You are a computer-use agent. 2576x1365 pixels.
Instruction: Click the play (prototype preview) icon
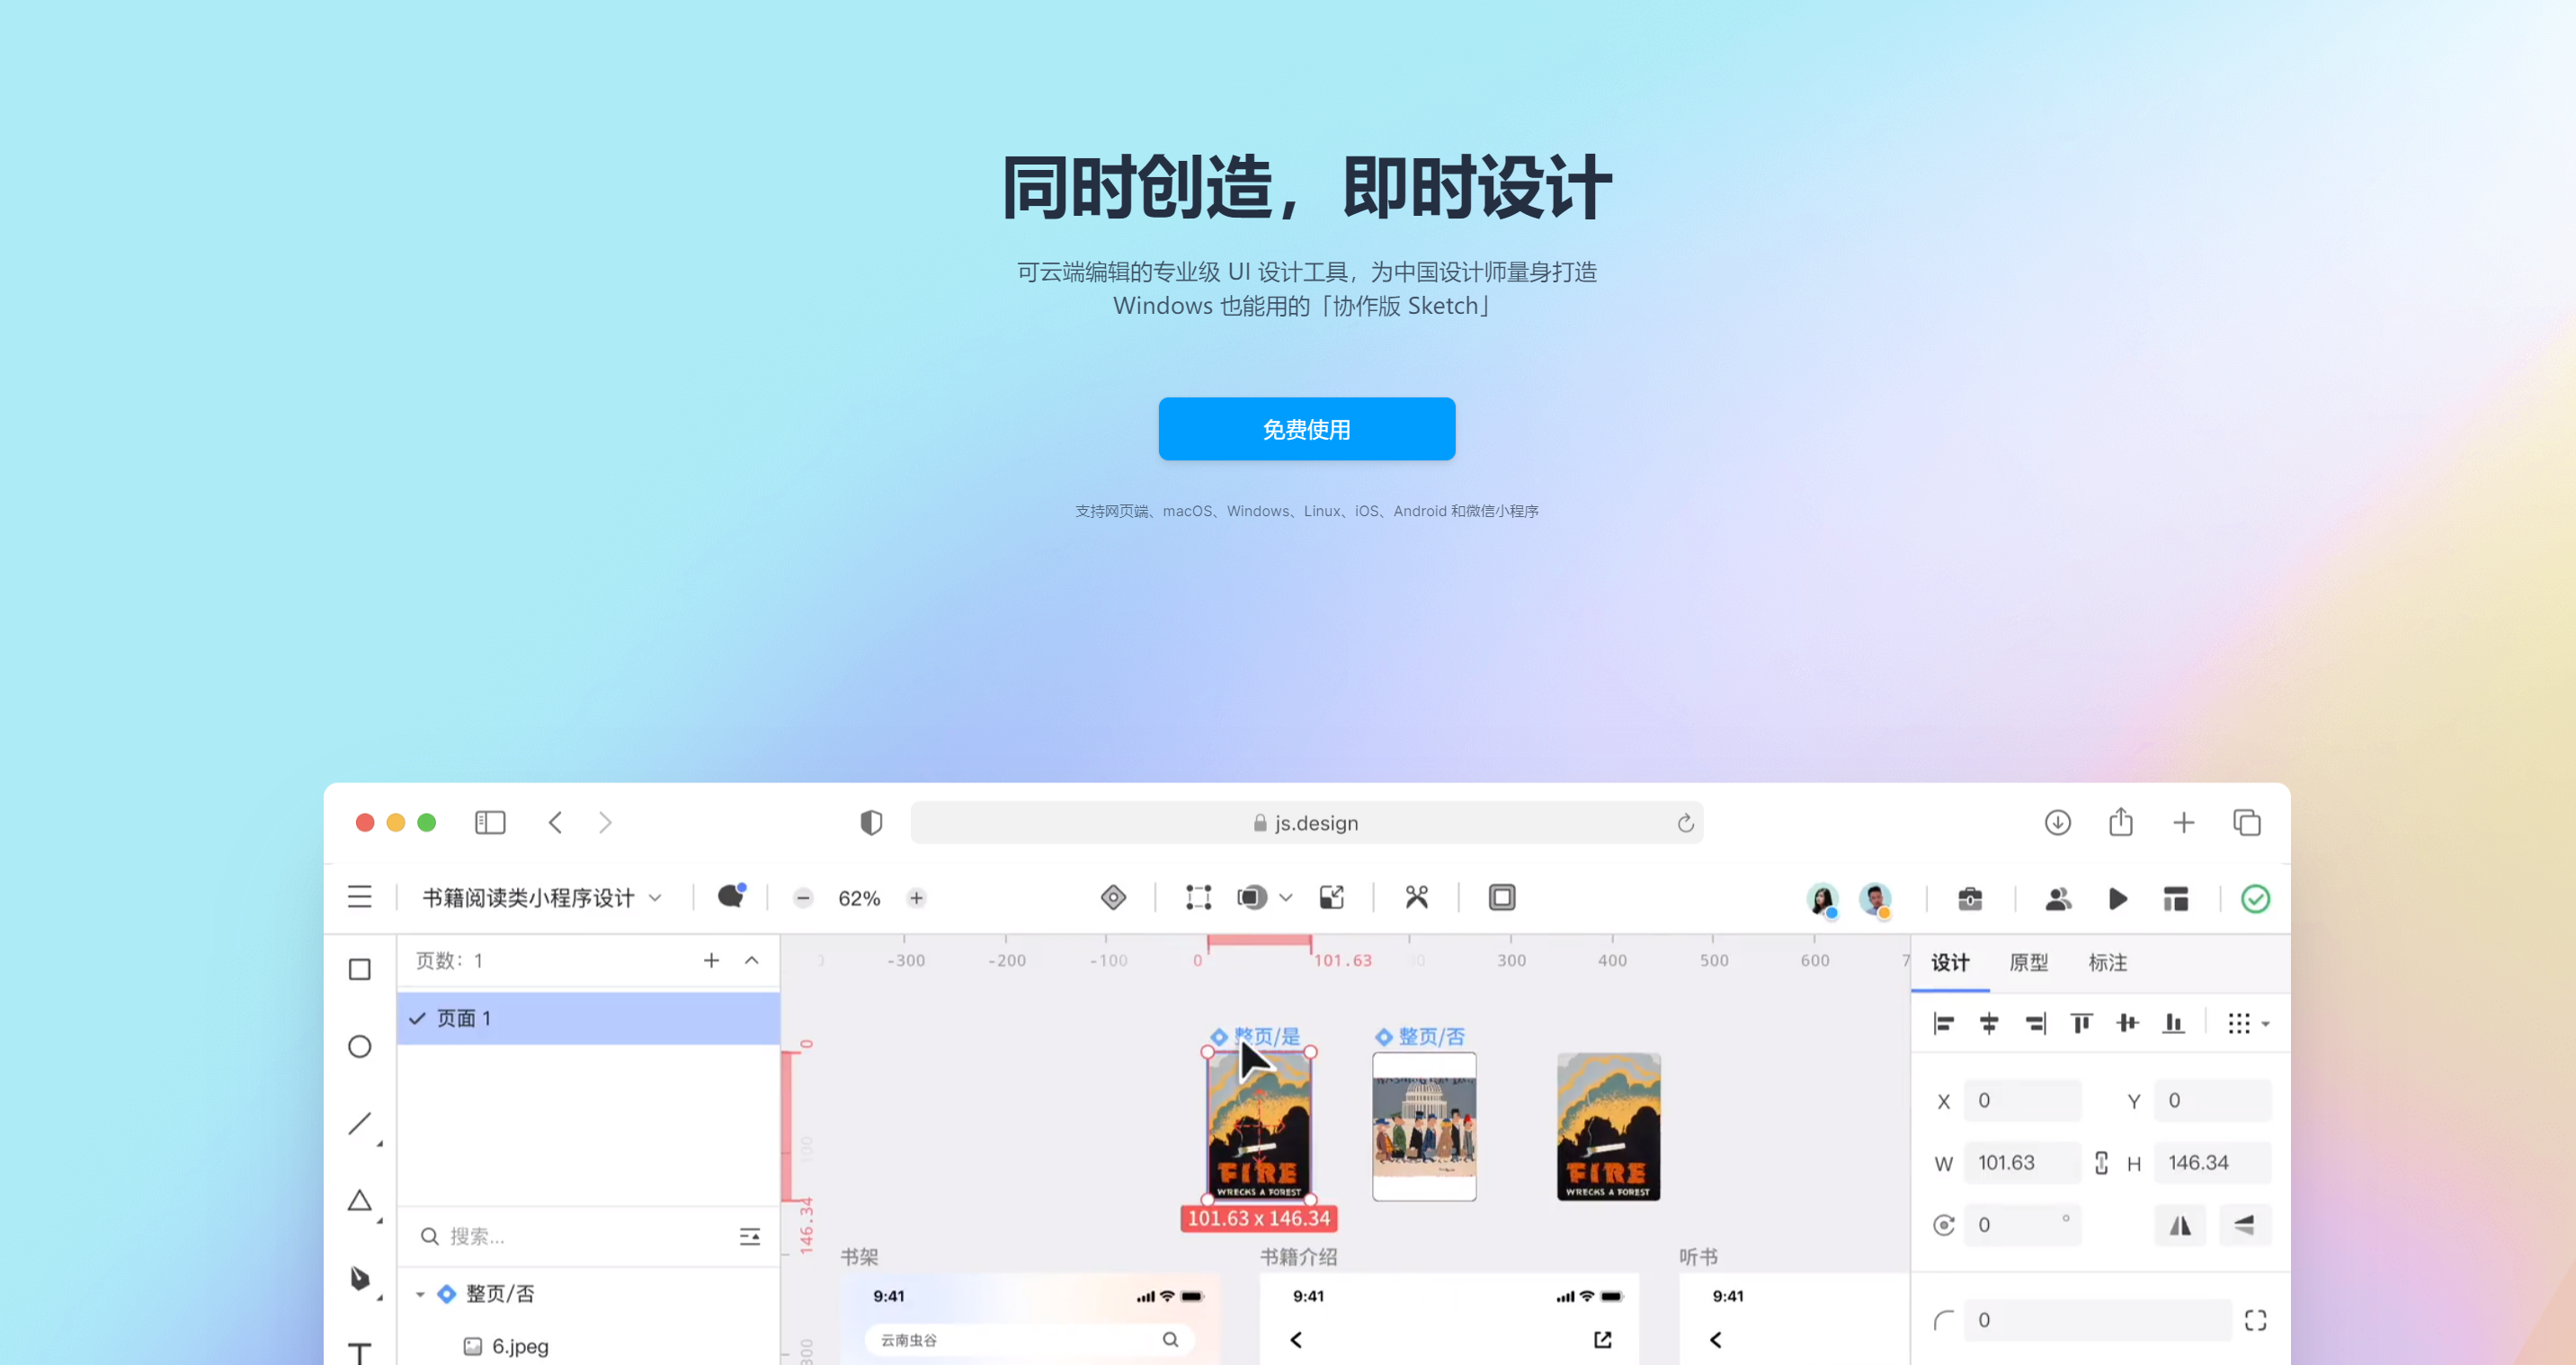[2117, 899]
